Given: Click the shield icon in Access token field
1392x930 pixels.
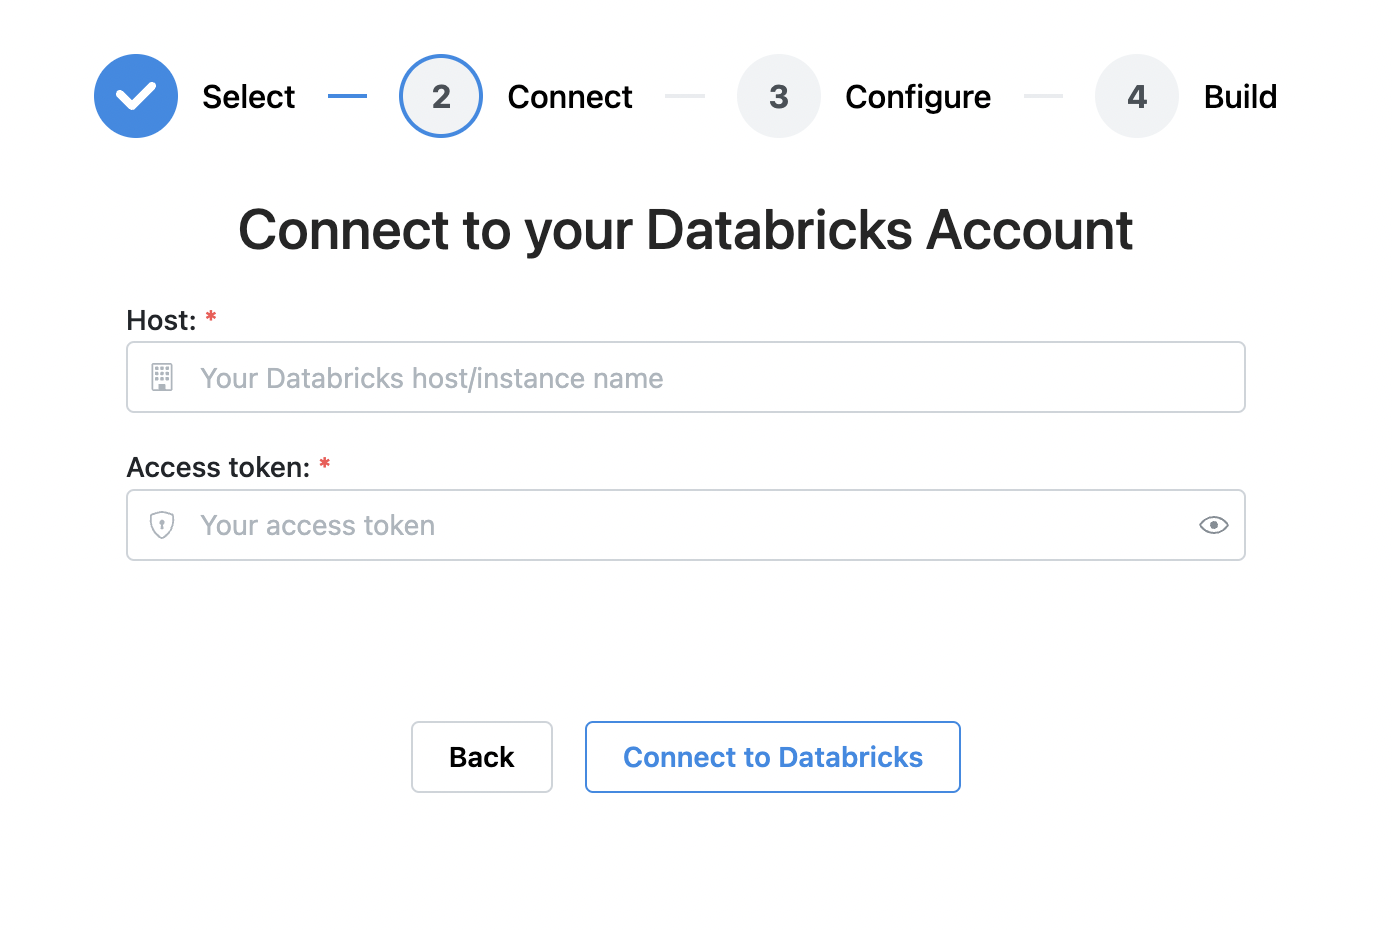Looking at the screenshot, I should pos(162,525).
